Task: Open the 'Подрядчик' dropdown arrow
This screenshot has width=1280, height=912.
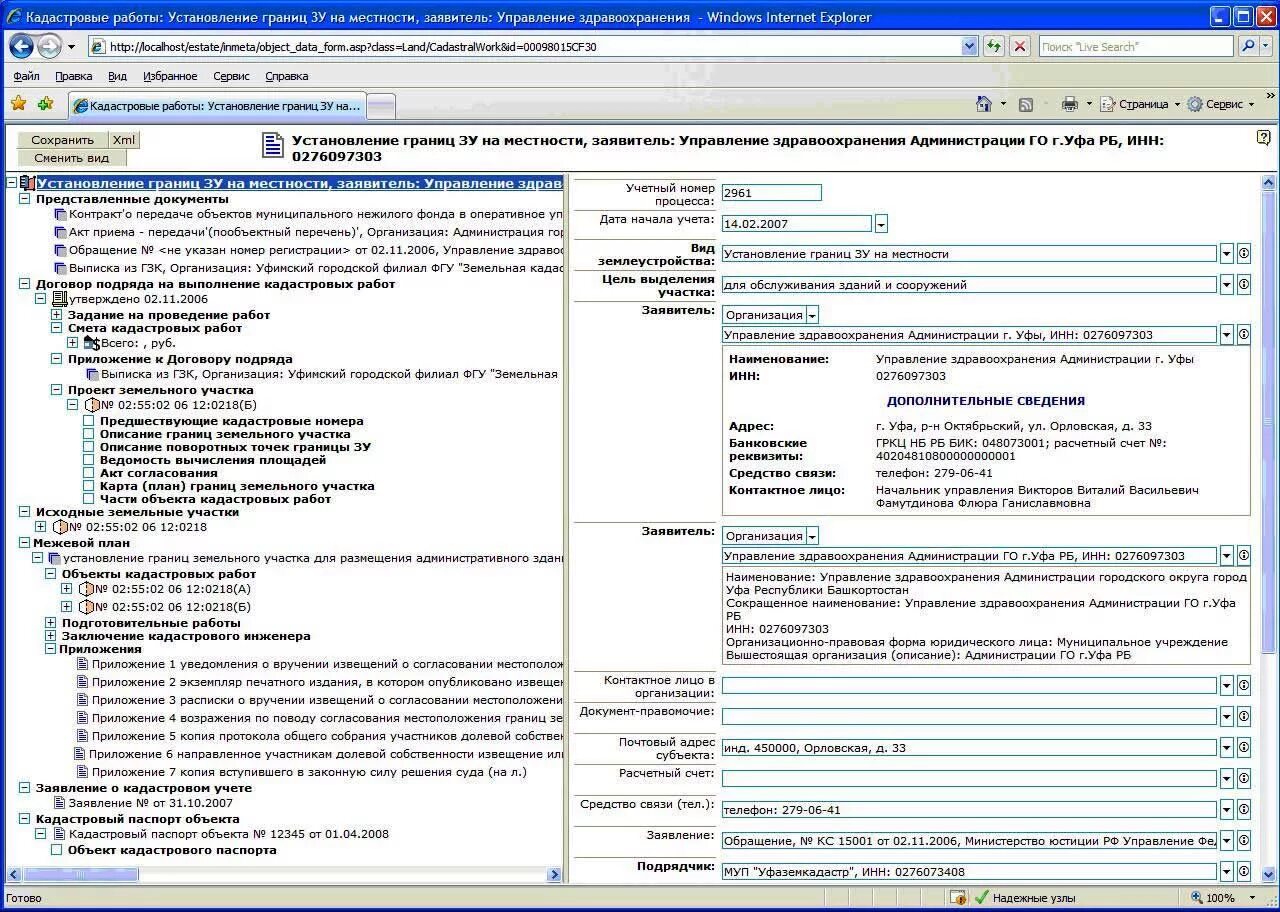Action: click(1227, 871)
